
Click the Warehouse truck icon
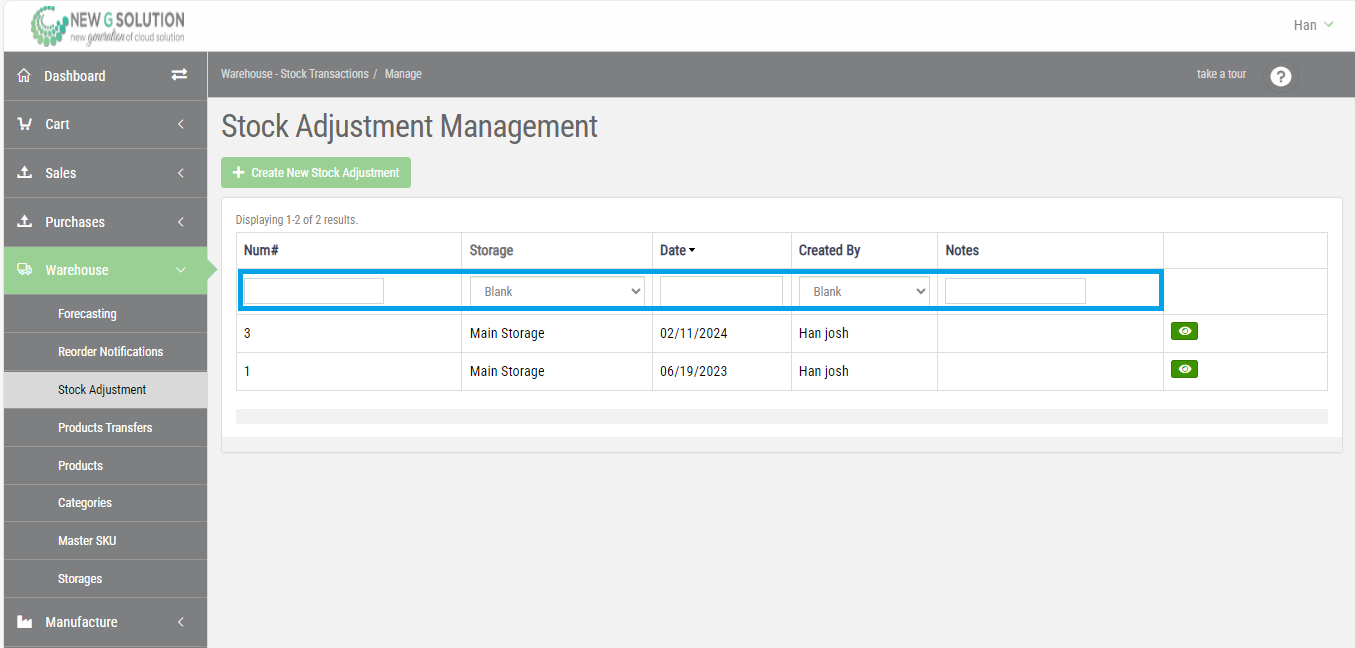click(25, 270)
